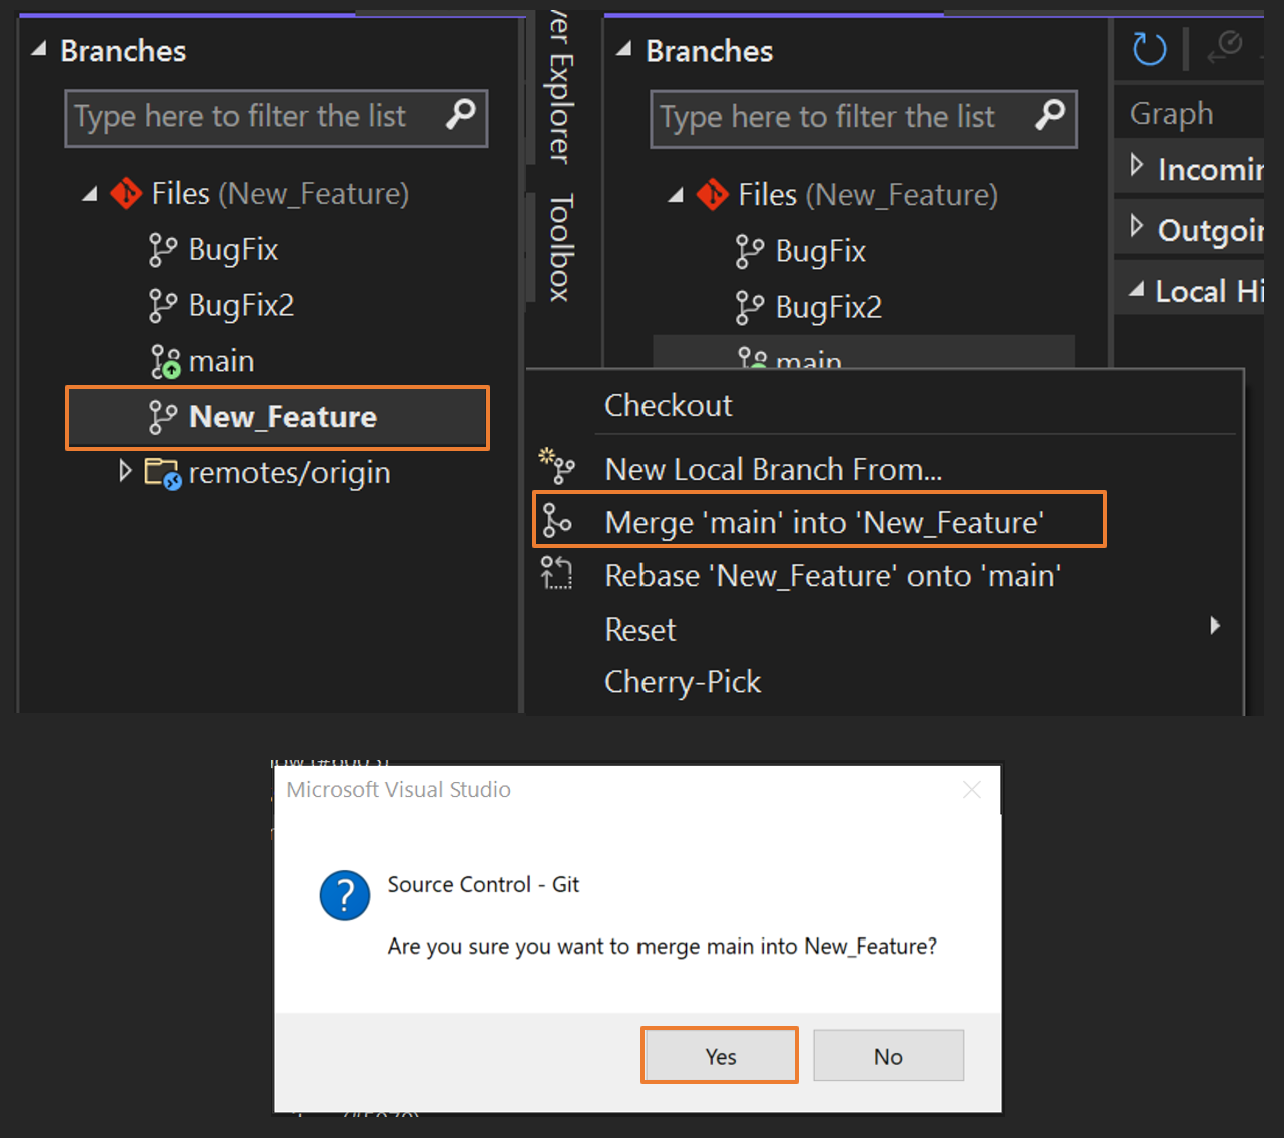This screenshot has height=1138, width=1284.
Task: Choose Cherry-Pick from the context menu
Action: 682,681
